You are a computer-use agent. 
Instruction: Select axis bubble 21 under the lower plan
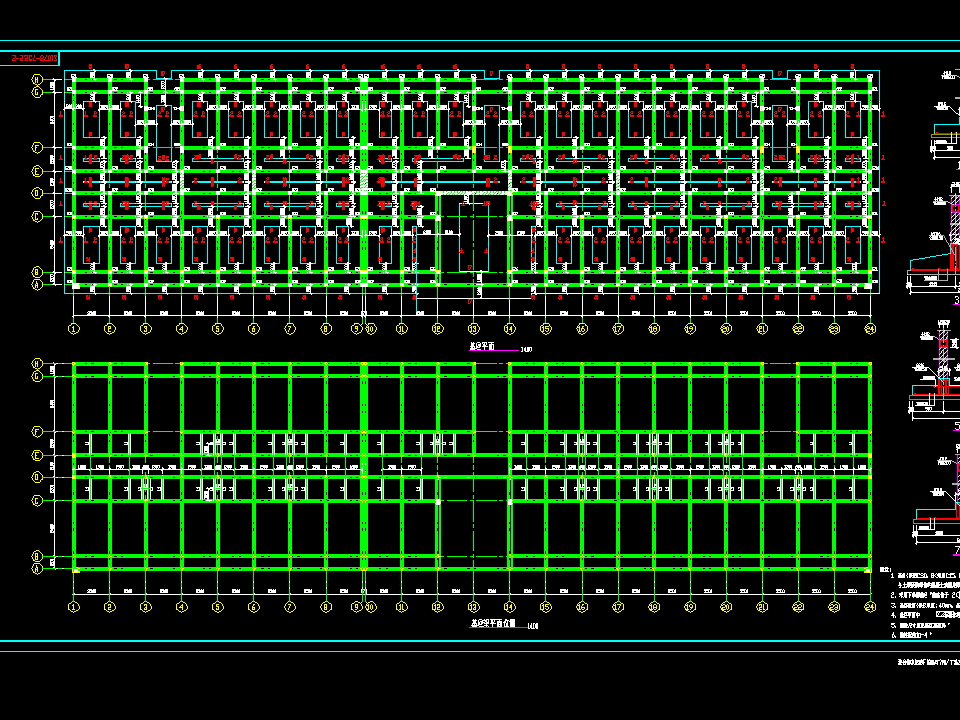(762, 606)
